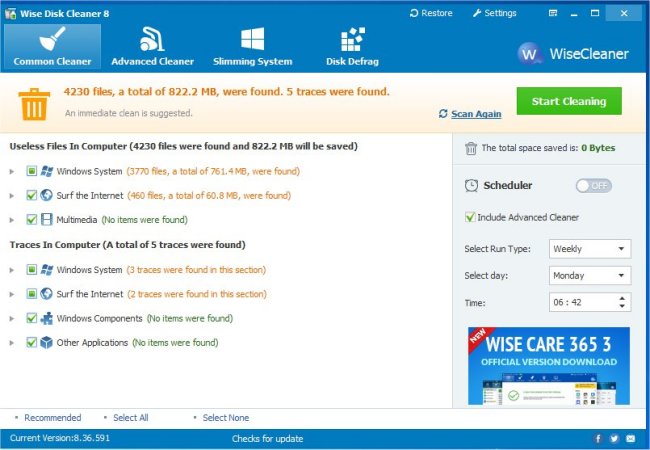
Task: Open the Select Run Type dropdown
Action: coord(590,249)
